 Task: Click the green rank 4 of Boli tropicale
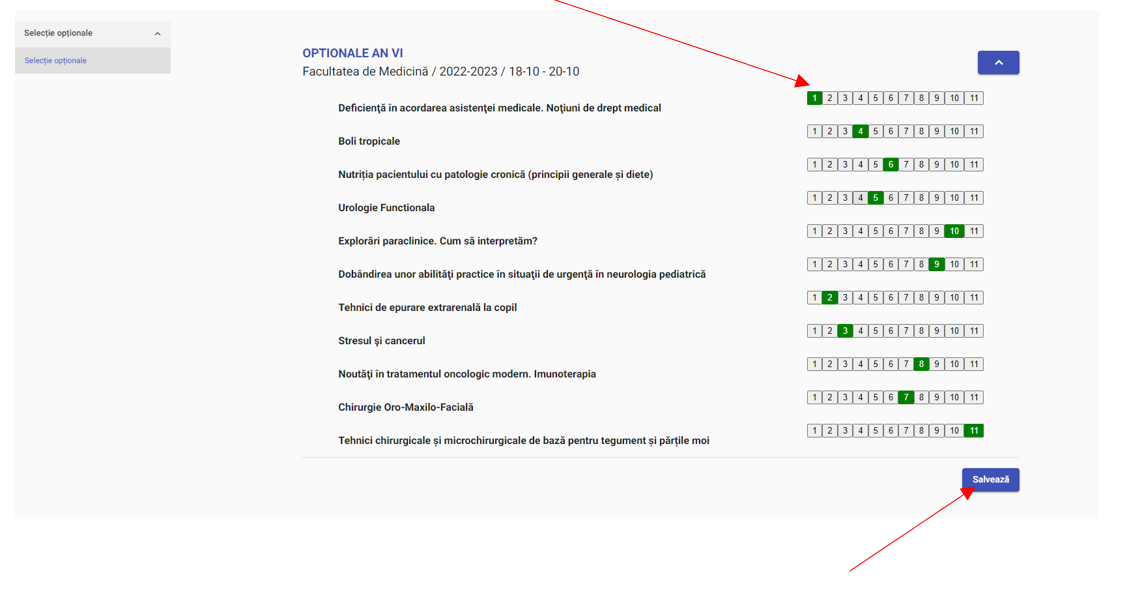(x=860, y=131)
